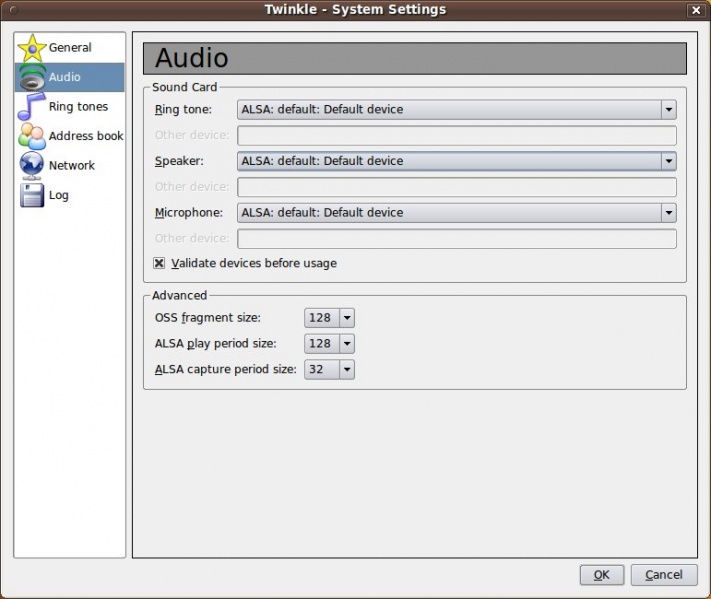Click Other device field under Ring tone
711x599 pixels.
[x=457, y=136]
